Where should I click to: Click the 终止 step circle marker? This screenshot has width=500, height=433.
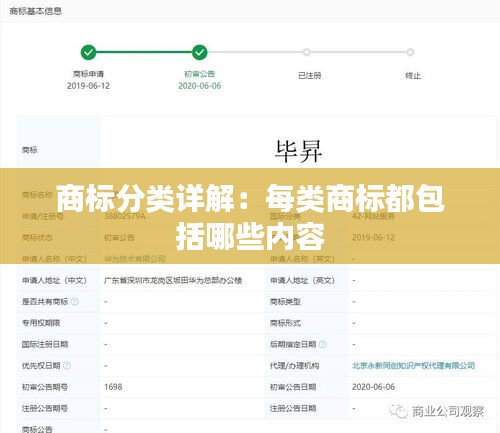click(x=410, y=52)
